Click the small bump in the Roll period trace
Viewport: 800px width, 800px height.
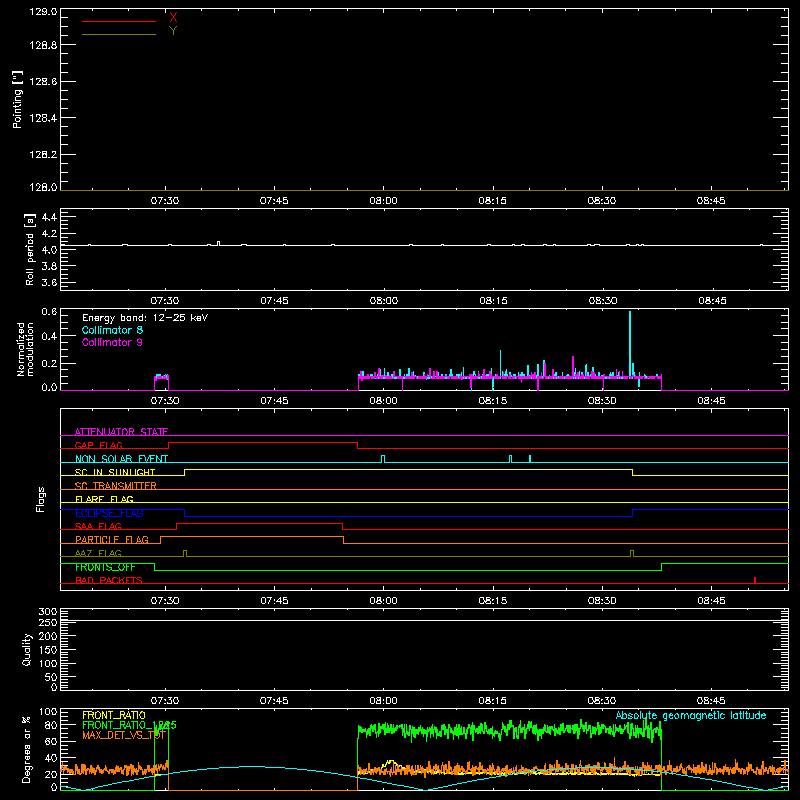tap(219, 243)
